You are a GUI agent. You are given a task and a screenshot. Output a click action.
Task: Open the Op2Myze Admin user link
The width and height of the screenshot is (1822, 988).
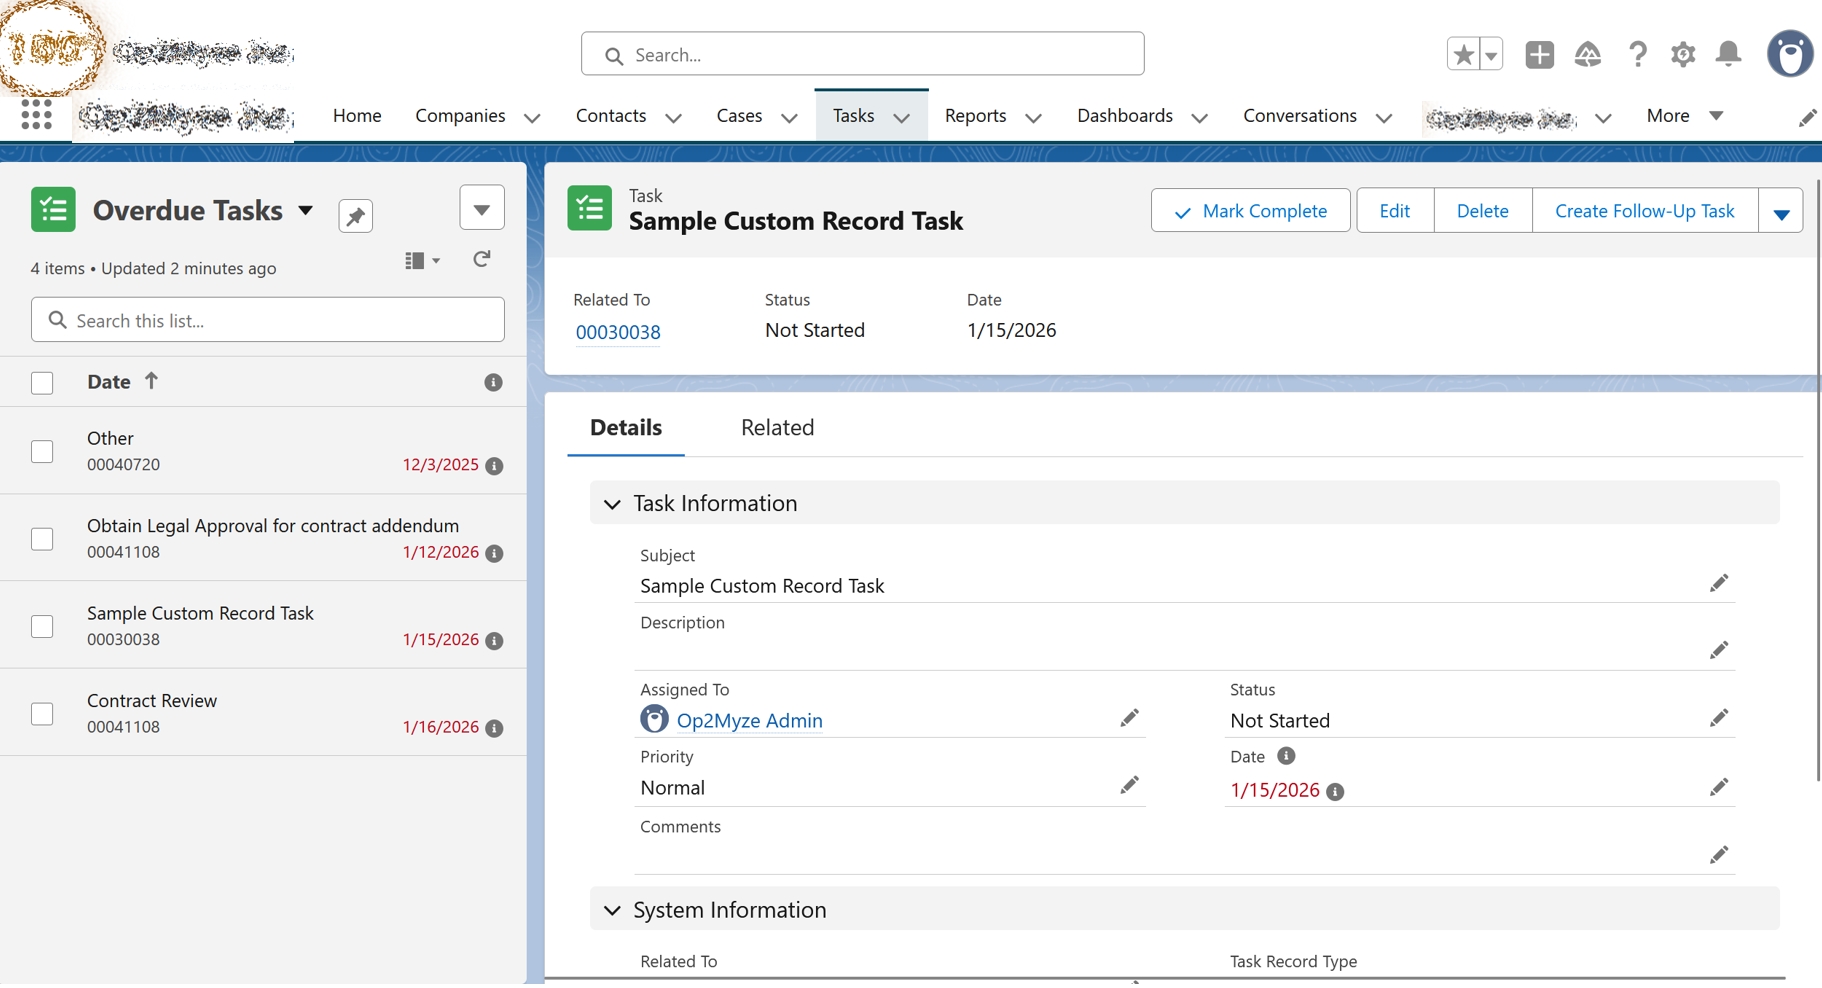(749, 721)
